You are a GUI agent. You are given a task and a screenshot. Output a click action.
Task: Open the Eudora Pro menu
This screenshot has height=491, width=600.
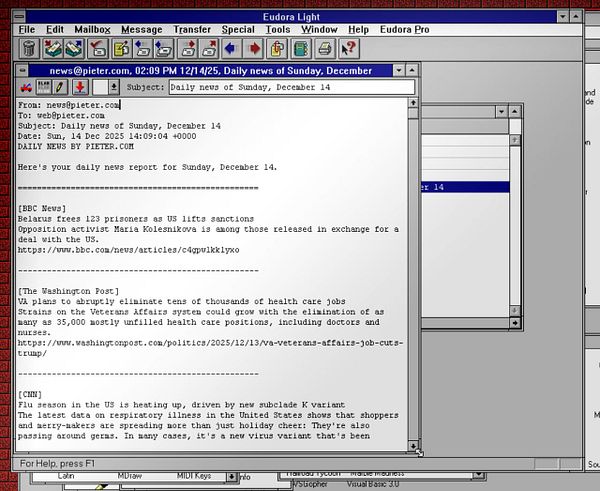(404, 30)
